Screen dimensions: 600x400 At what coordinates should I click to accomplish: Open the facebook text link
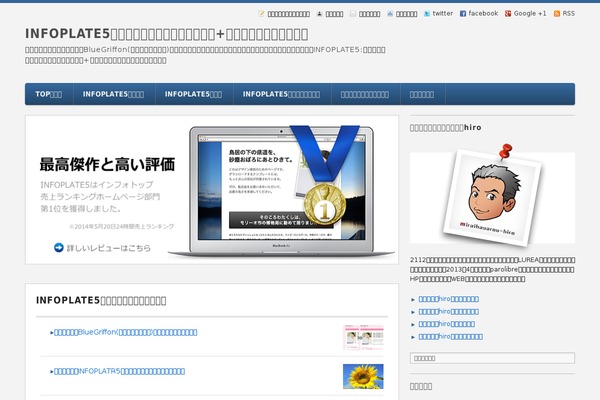pos(483,13)
